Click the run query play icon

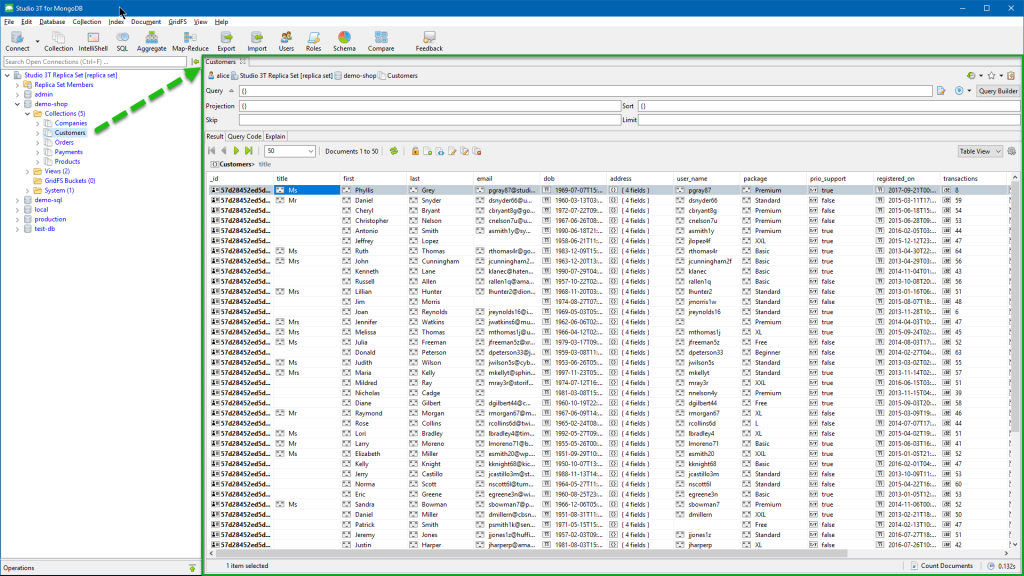tap(959, 91)
